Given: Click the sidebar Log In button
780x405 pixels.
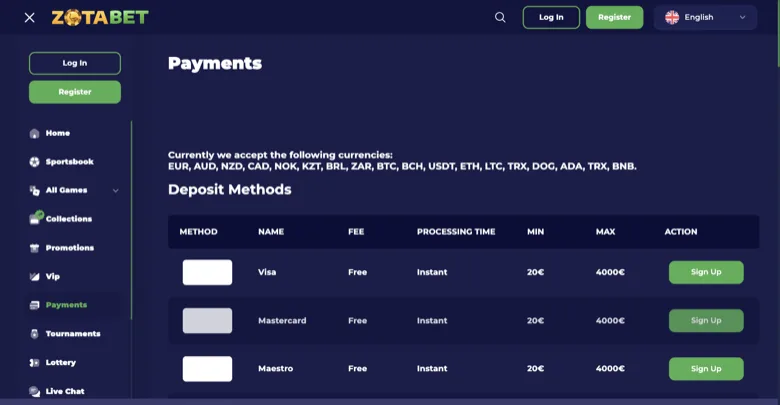Looking at the screenshot, I should point(75,63).
